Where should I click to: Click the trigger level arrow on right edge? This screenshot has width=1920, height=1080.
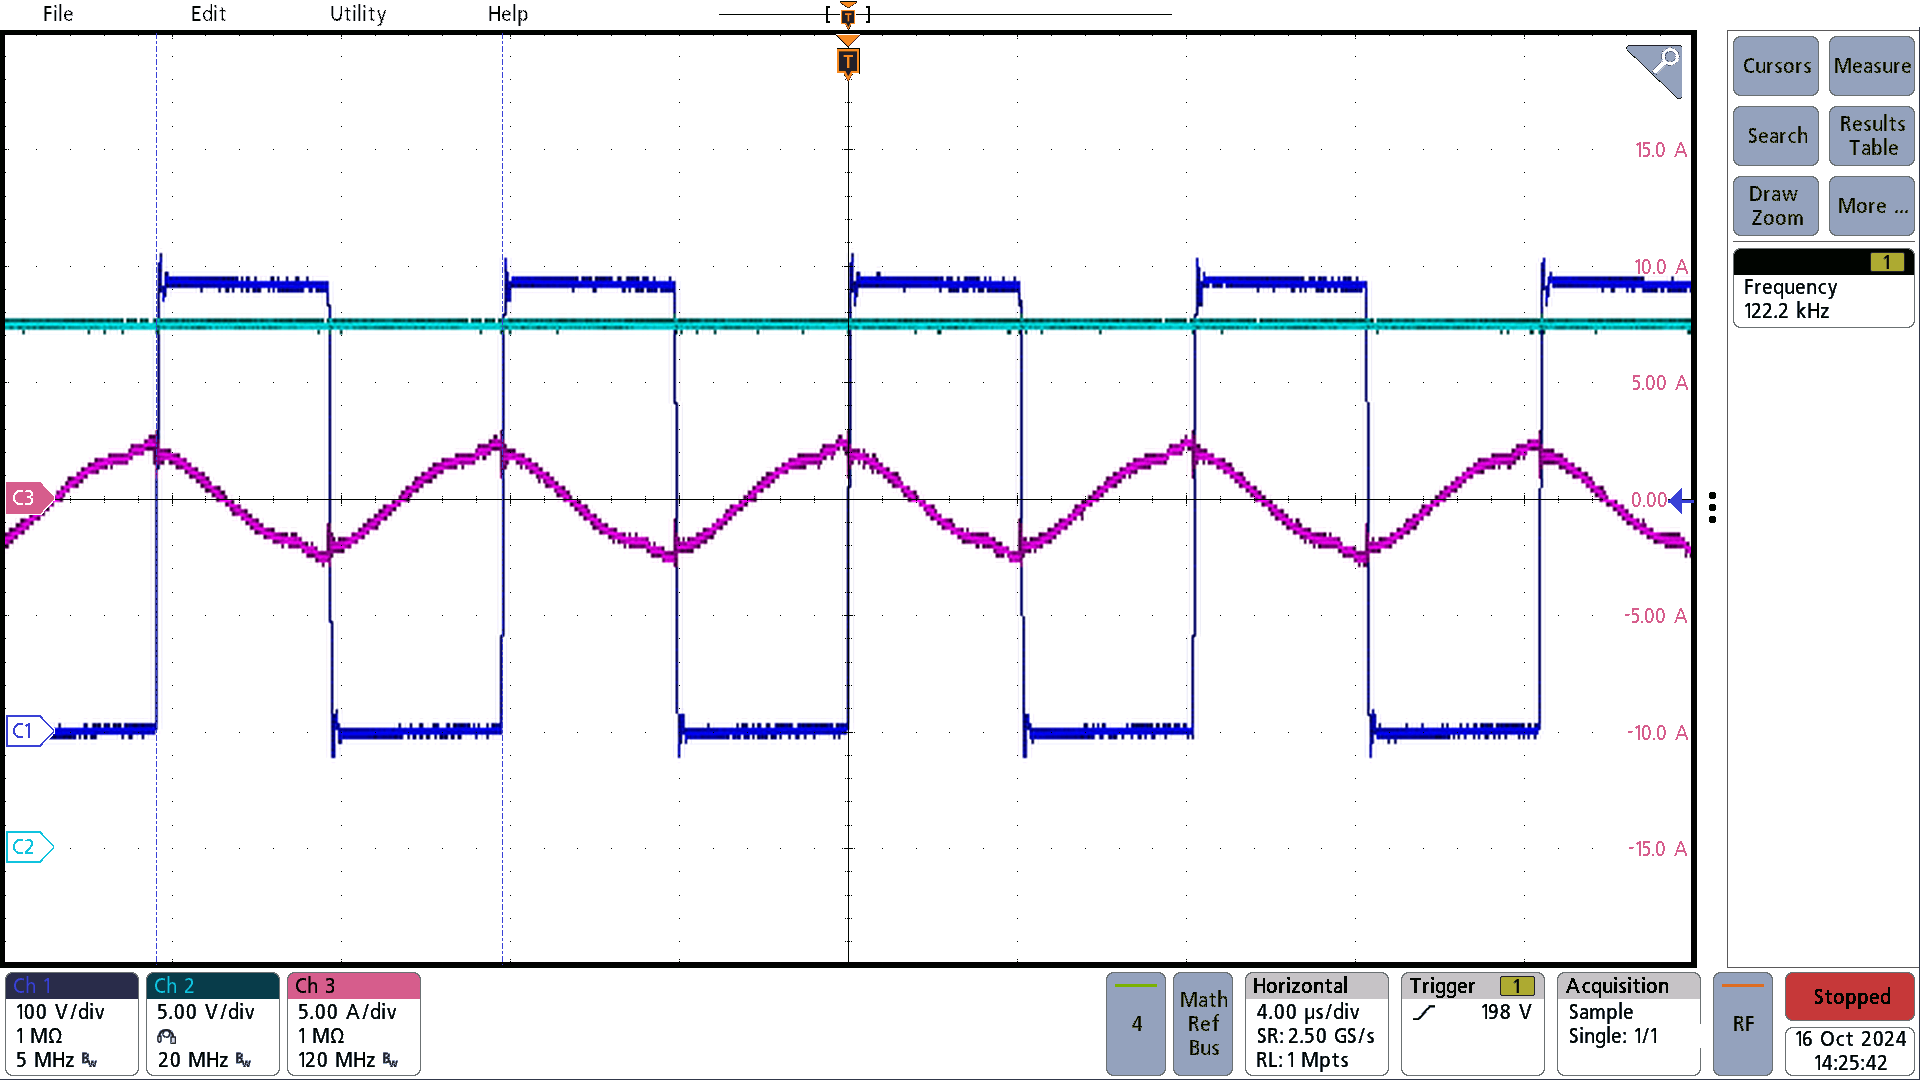coord(1681,500)
